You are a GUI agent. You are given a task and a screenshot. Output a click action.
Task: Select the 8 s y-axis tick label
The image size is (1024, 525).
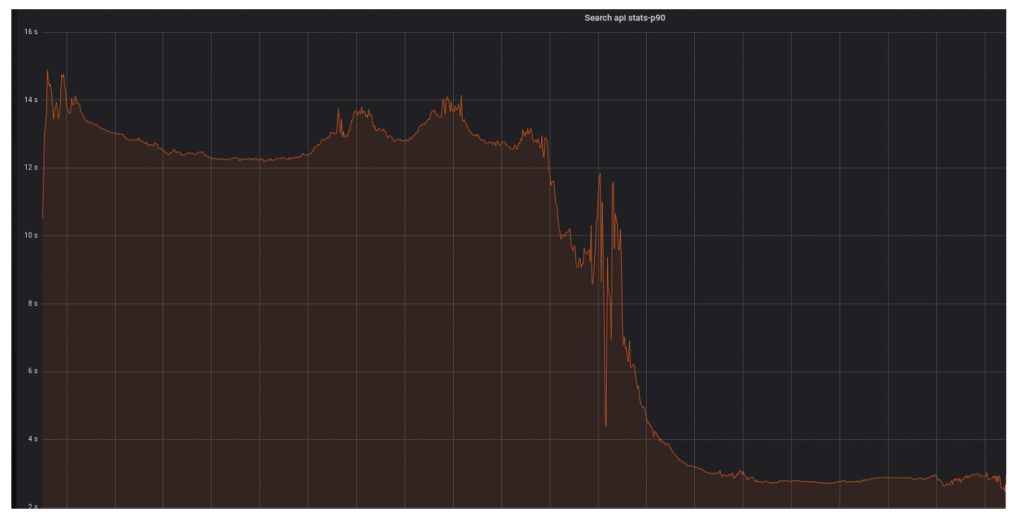coord(32,303)
